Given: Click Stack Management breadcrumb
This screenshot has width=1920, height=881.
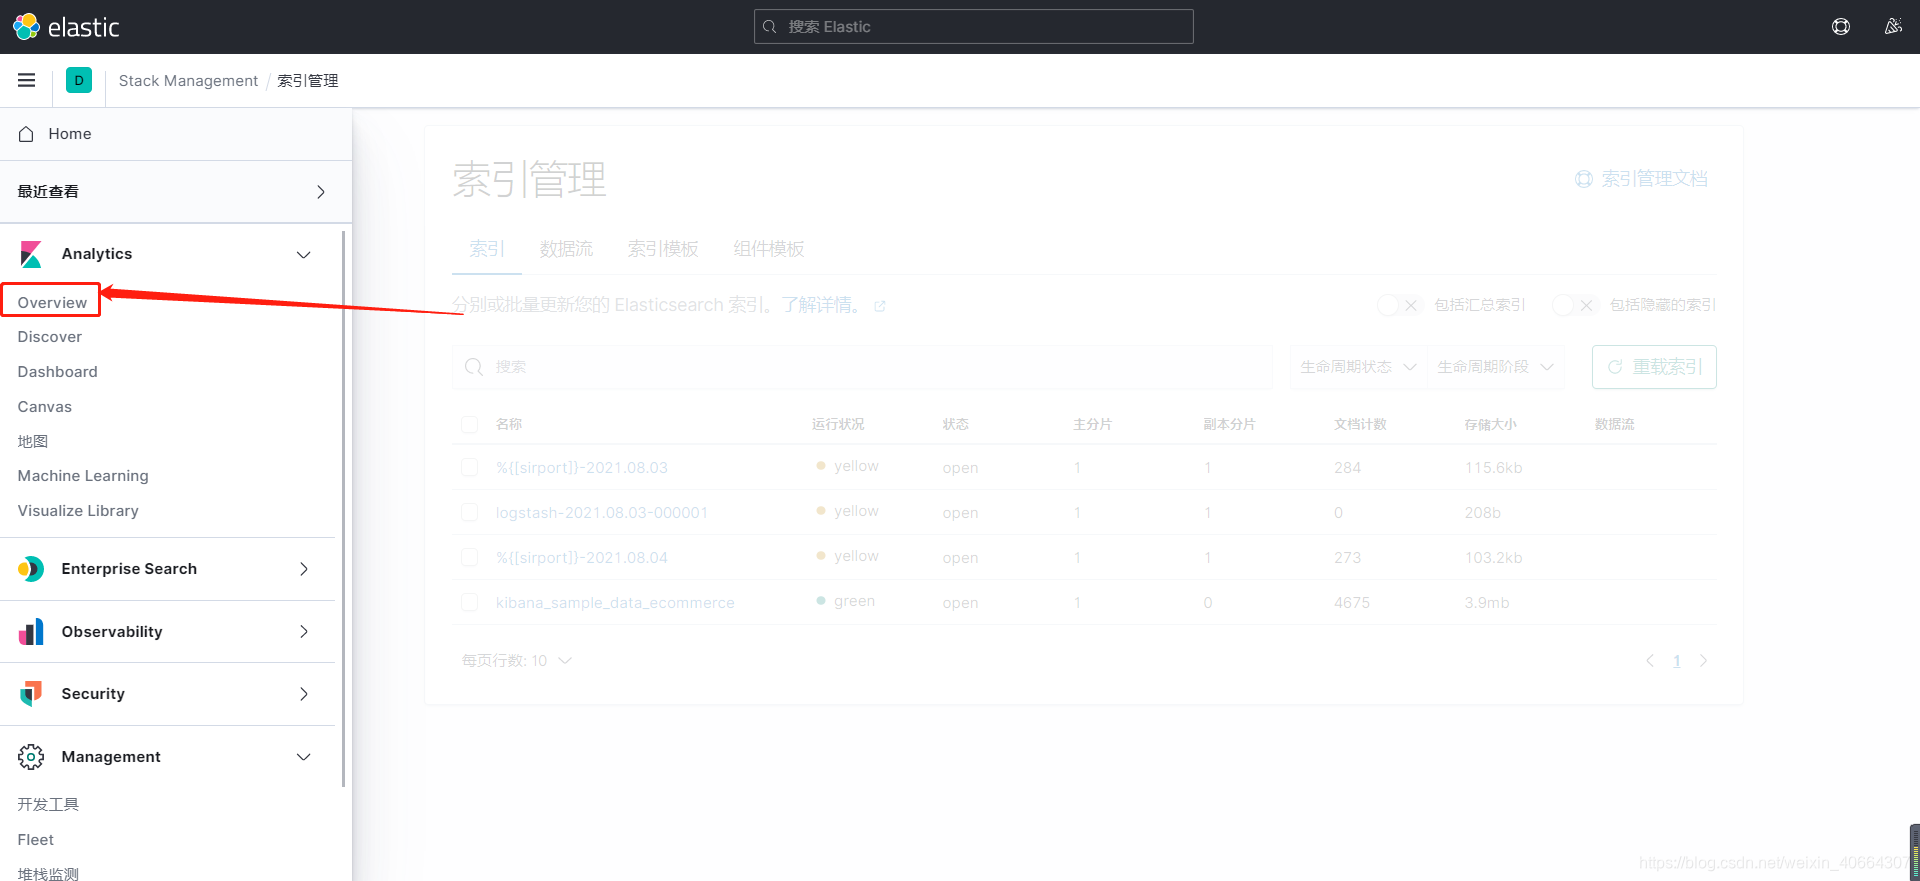Looking at the screenshot, I should [188, 81].
